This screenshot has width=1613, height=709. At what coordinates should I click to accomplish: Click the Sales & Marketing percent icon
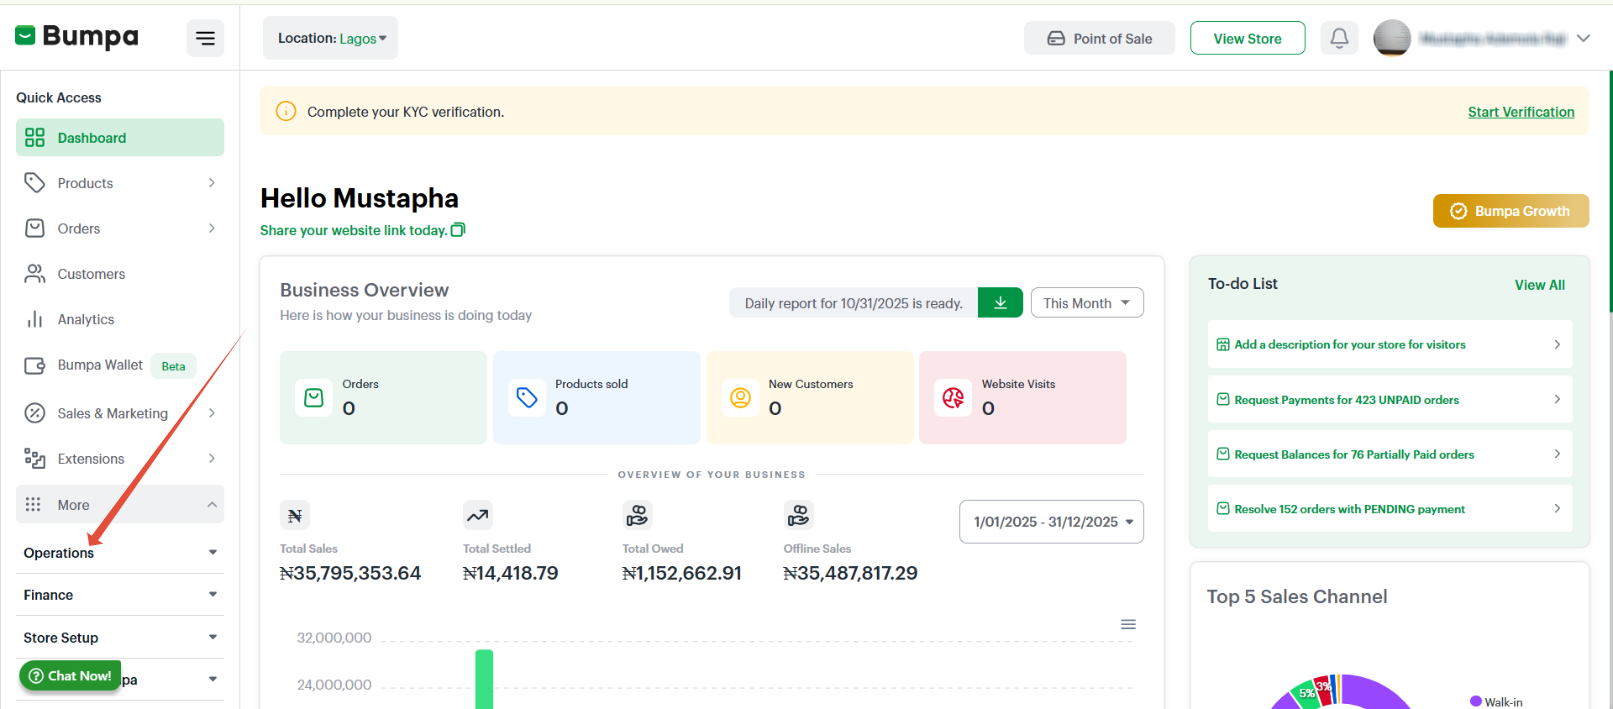pos(35,413)
